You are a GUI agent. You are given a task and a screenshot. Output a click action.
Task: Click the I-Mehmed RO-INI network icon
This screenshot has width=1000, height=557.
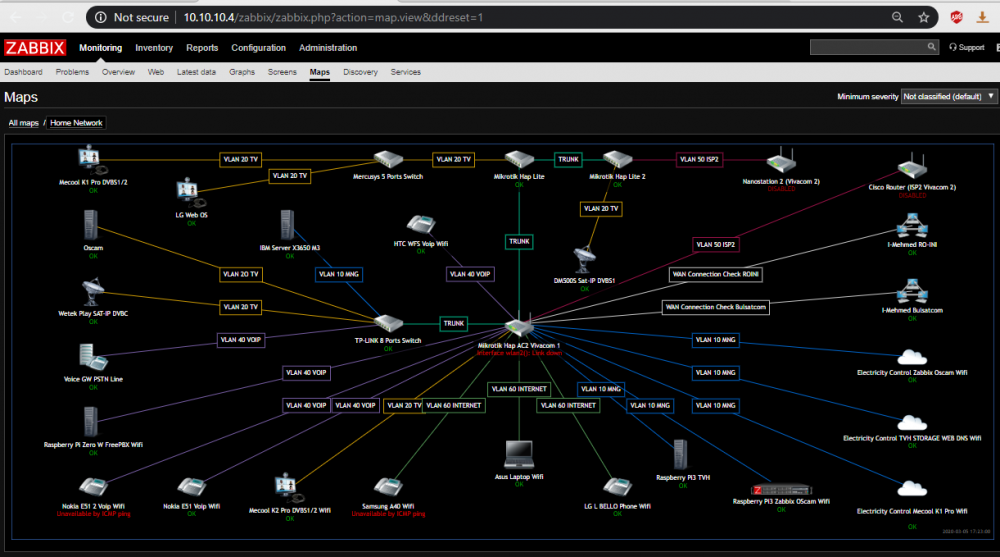[912, 226]
